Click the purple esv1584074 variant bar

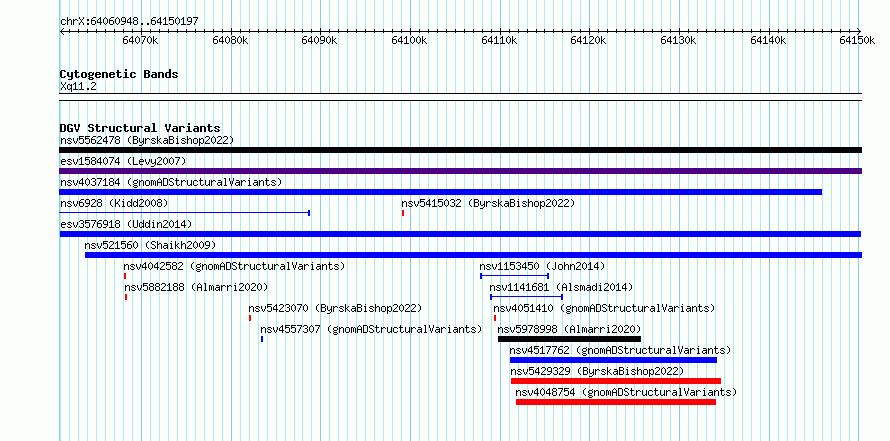point(460,171)
